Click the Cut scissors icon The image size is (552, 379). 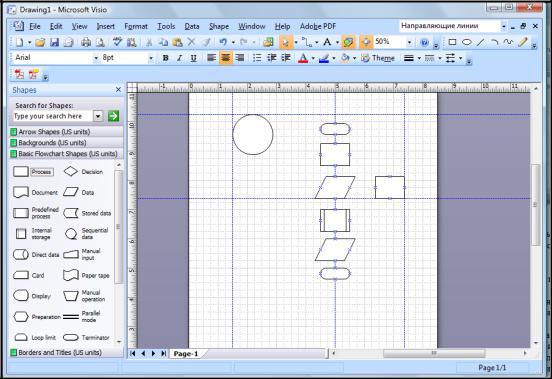[149, 43]
